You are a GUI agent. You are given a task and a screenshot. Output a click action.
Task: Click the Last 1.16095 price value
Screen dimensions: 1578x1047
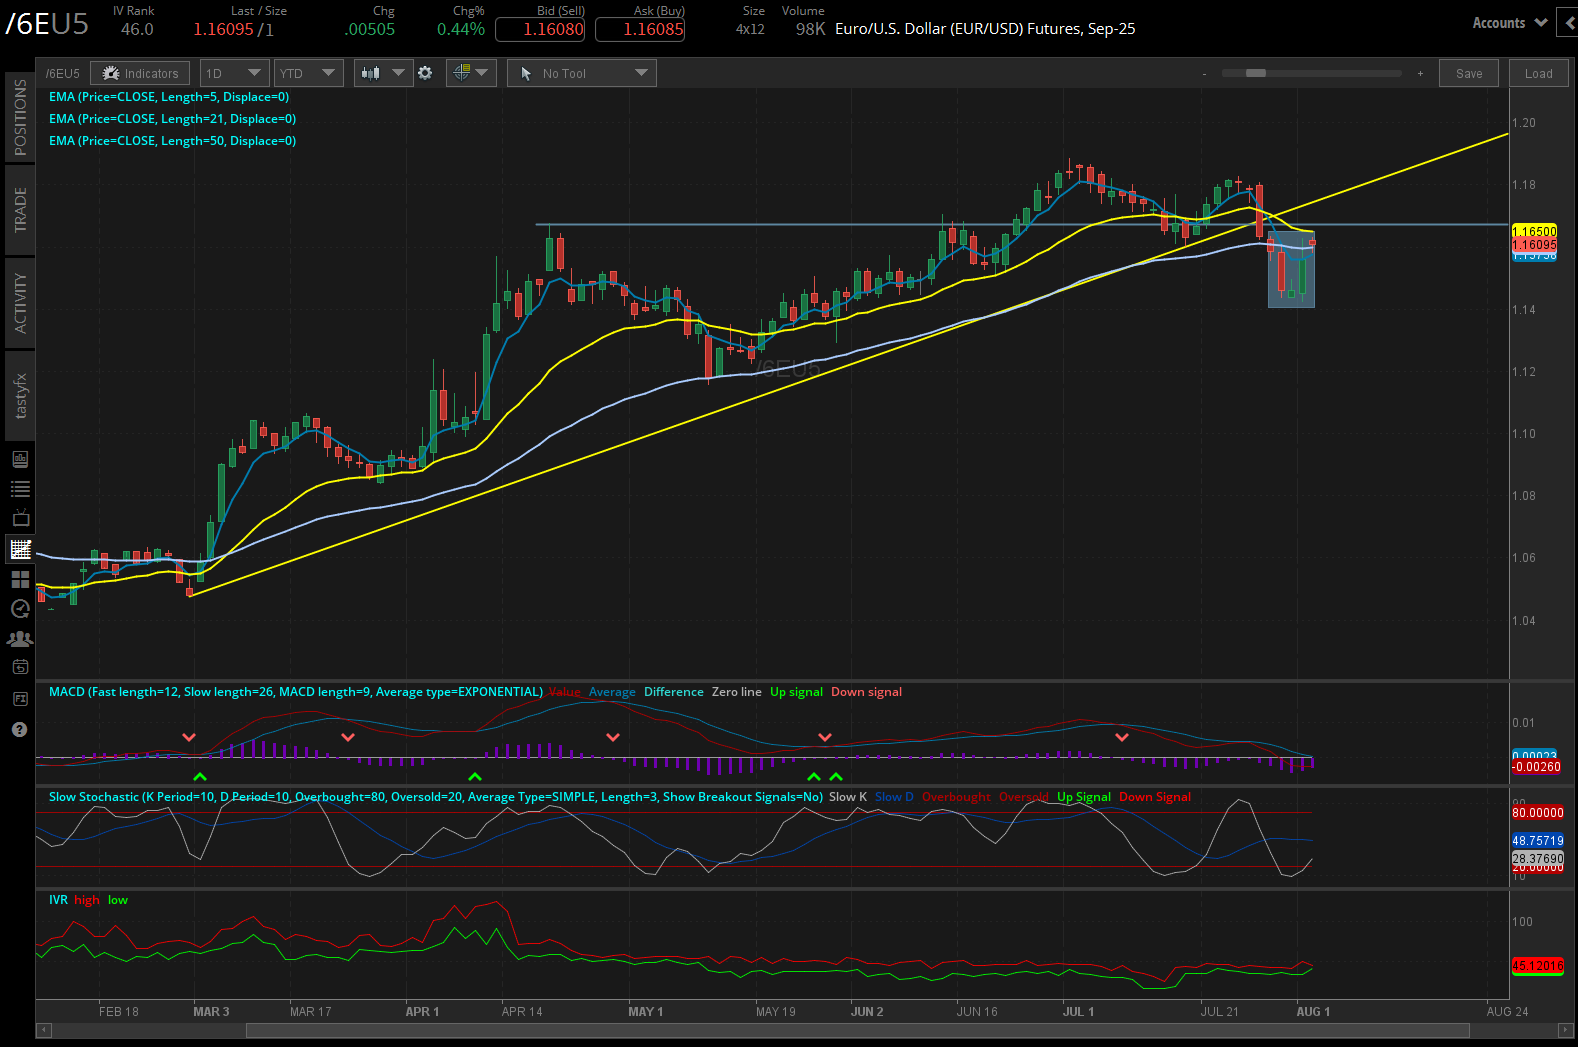pos(223,29)
